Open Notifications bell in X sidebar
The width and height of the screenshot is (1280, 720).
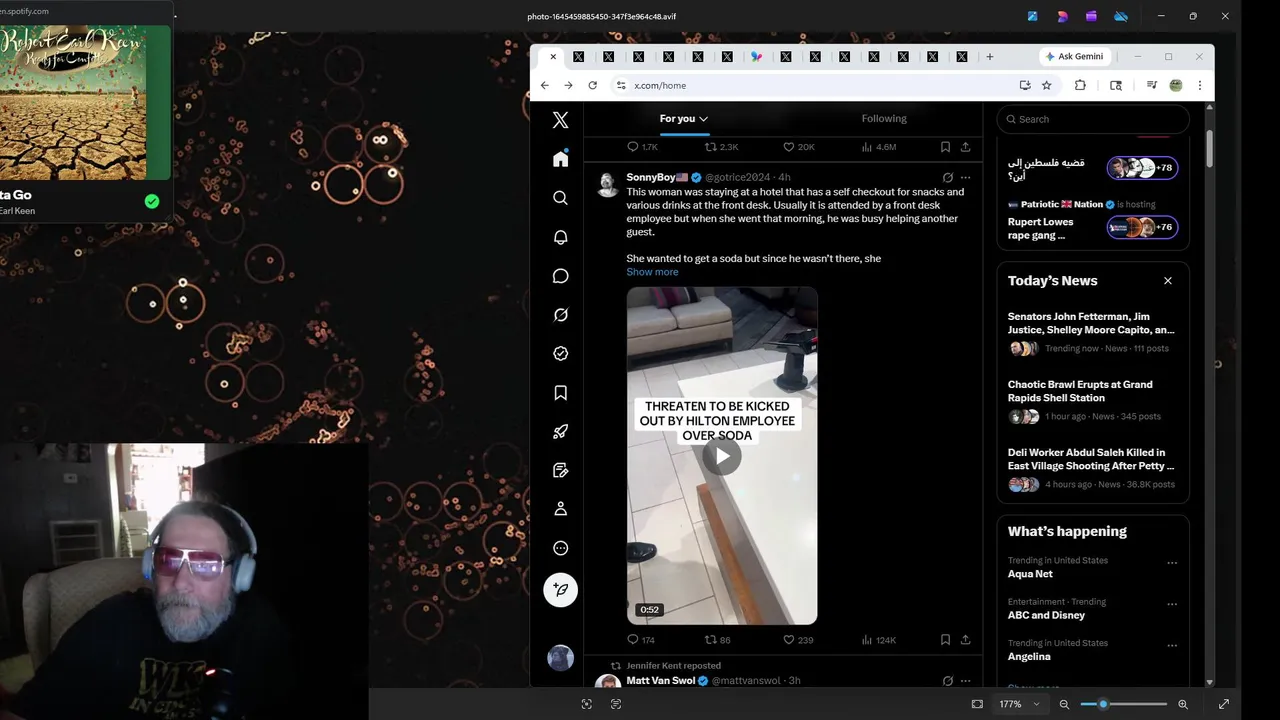click(x=560, y=237)
